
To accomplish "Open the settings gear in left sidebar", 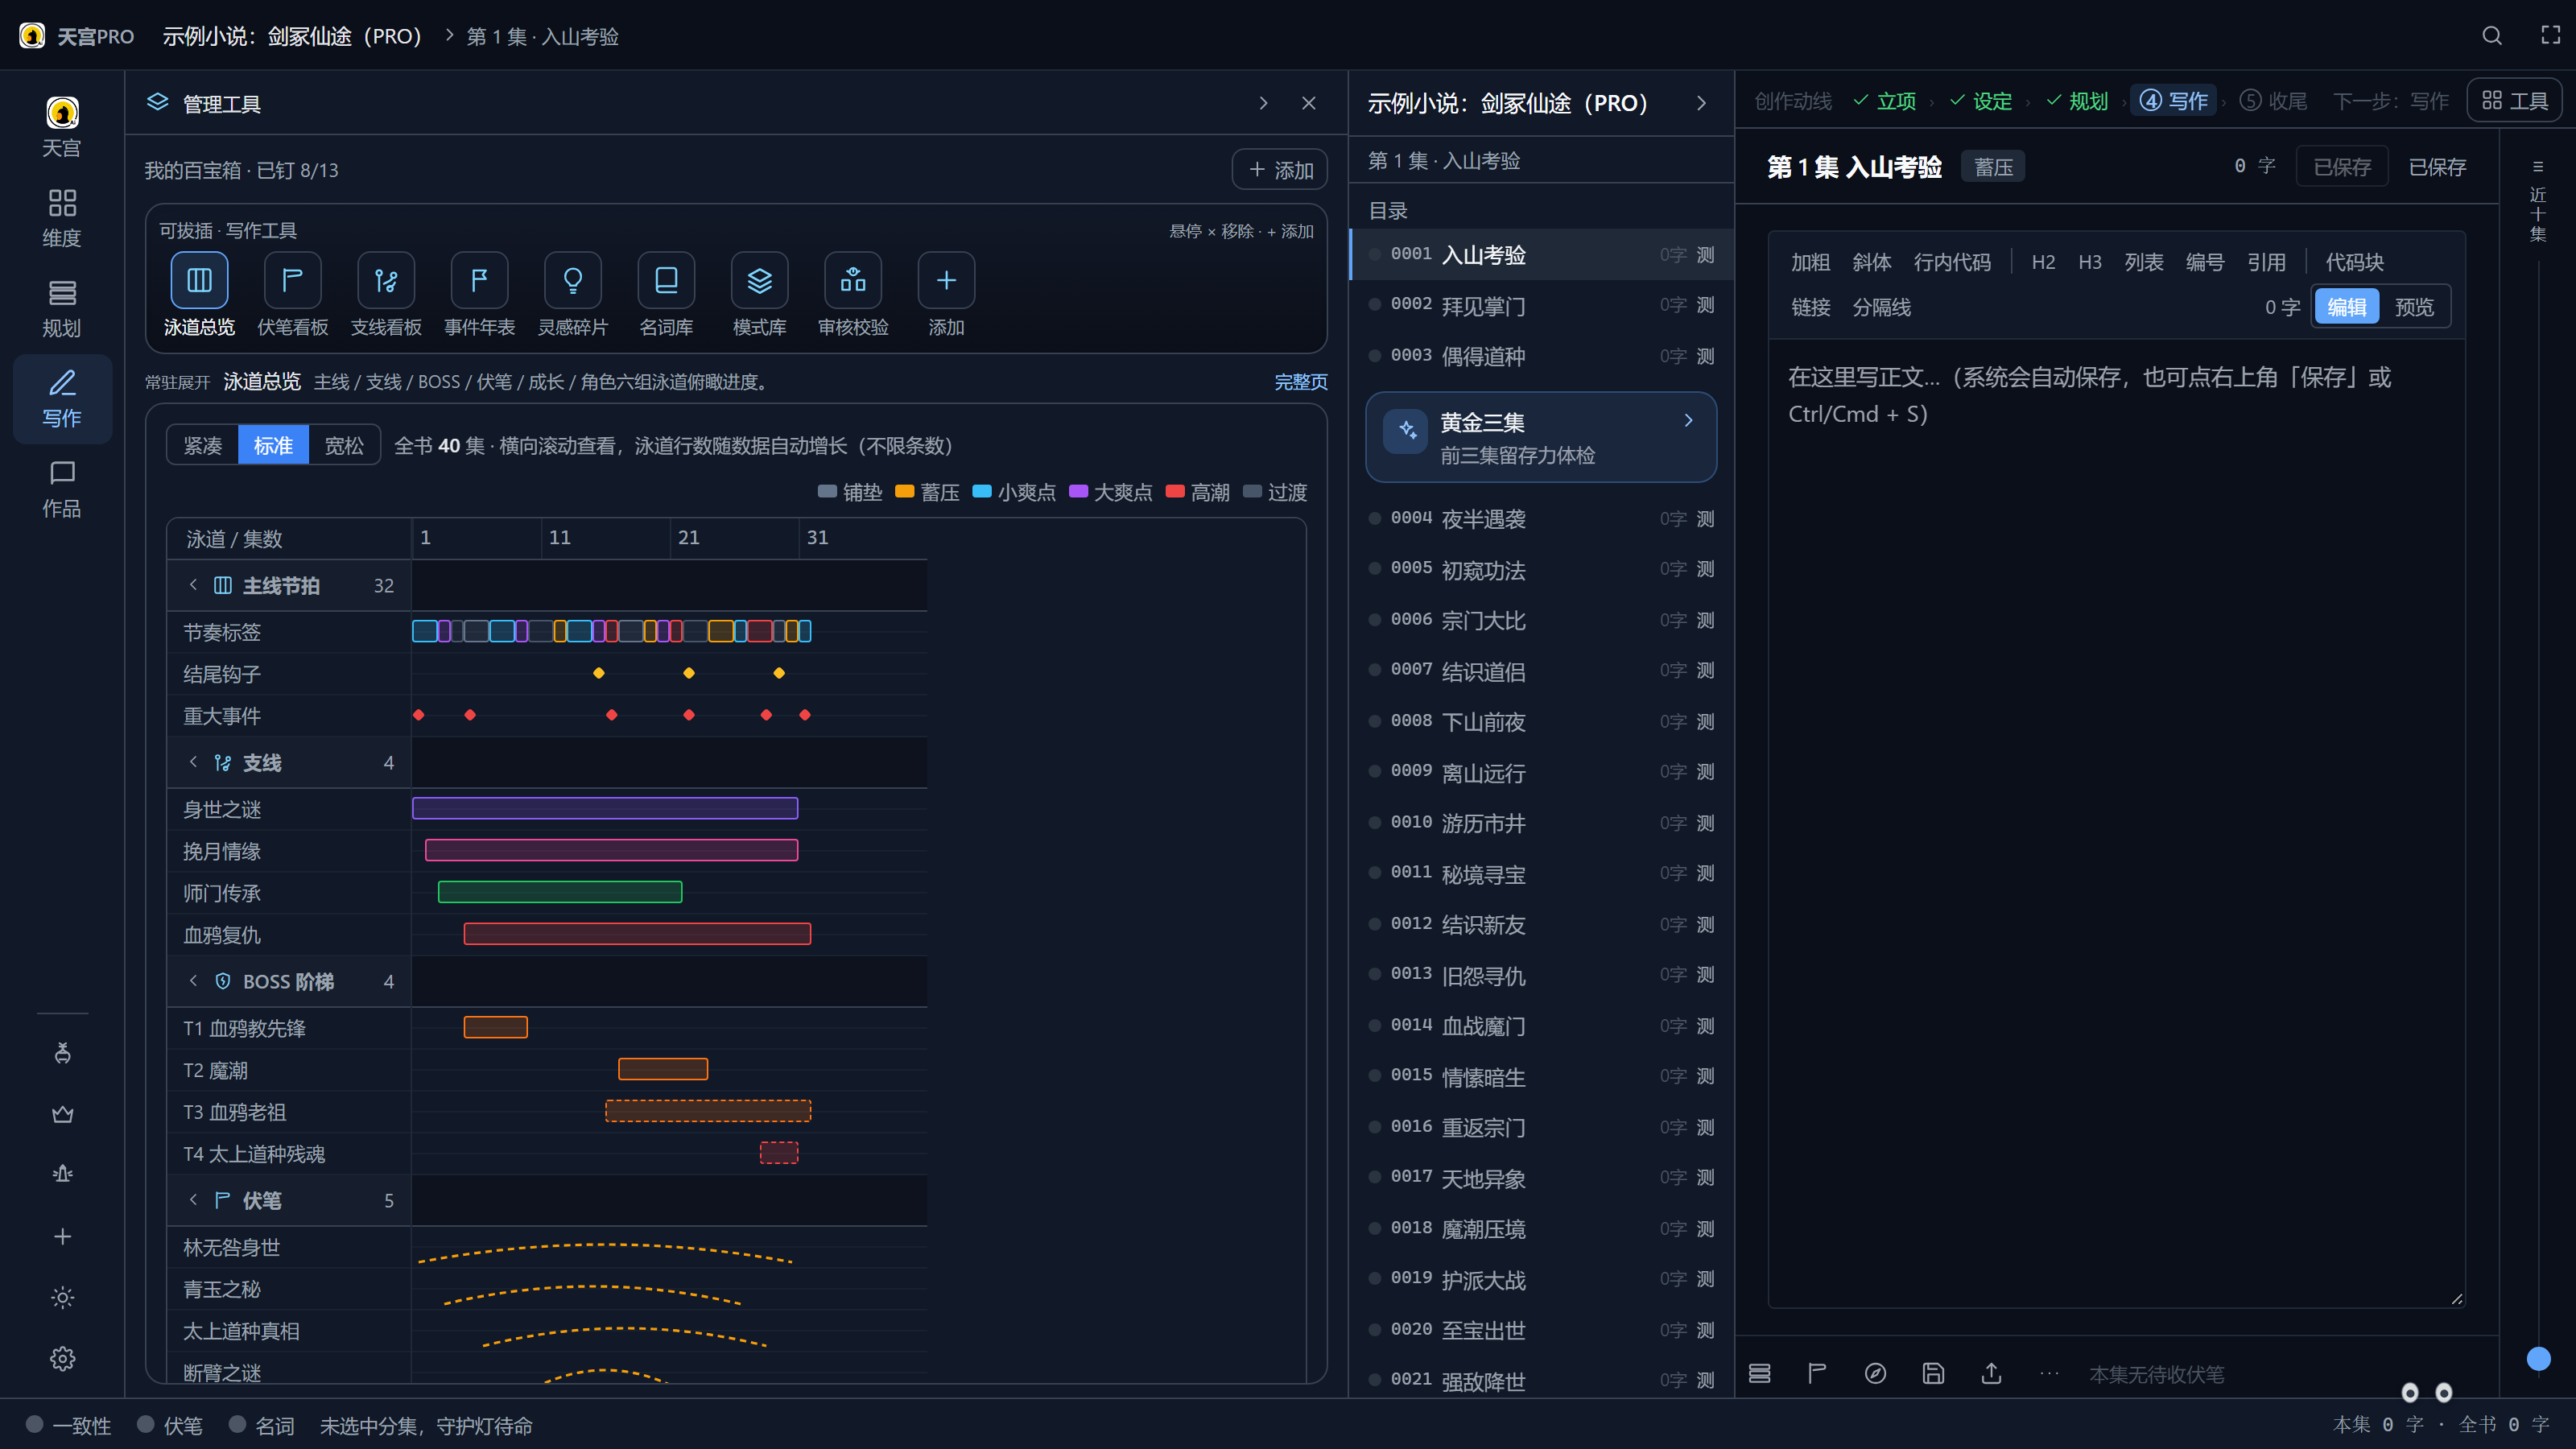I will [62, 1358].
